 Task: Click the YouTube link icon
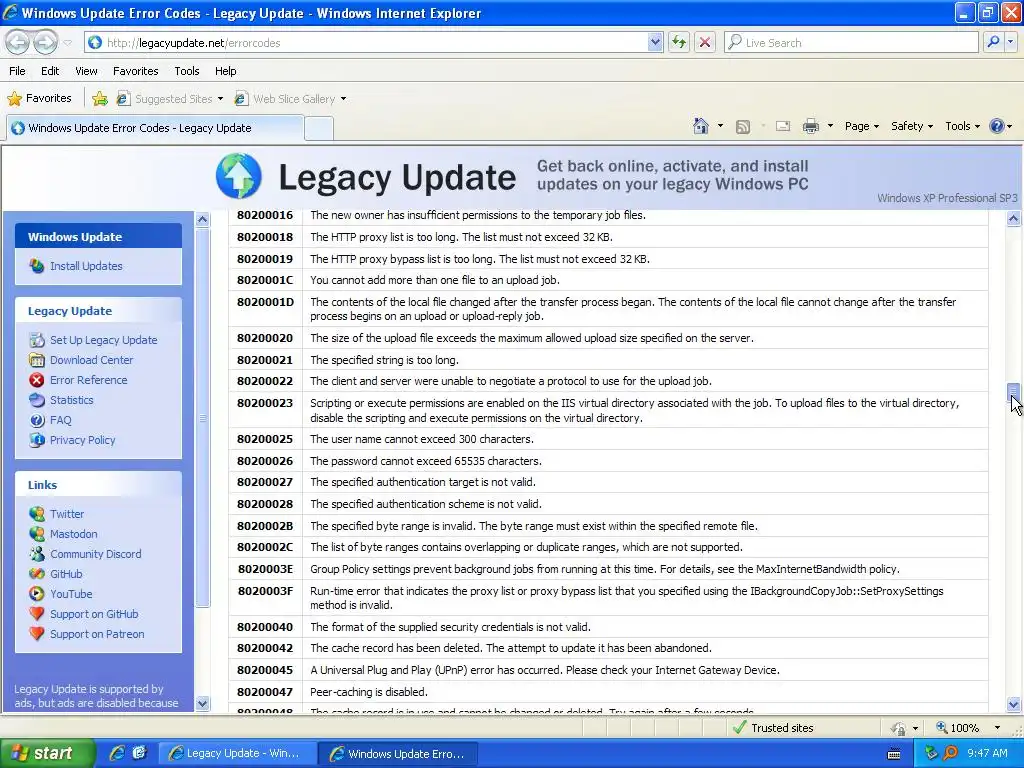[x=37, y=594]
